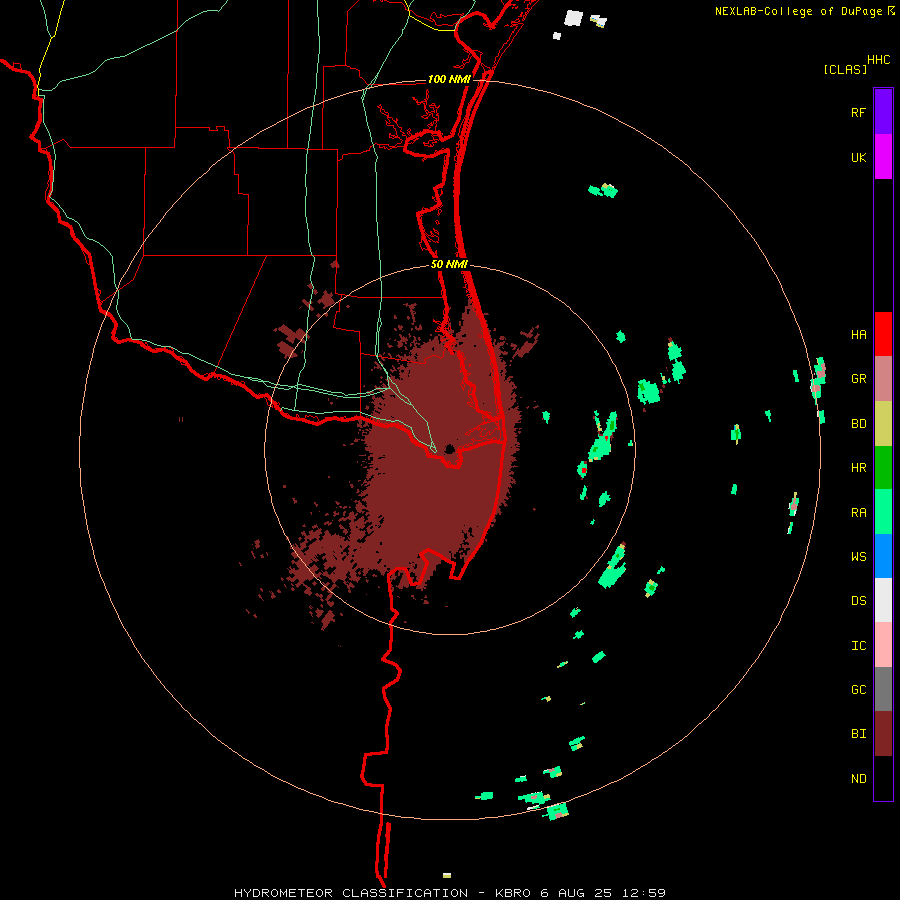Click the black radar site dot at center
This screenshot has height=900, width=900.
(x=449, y=449)
